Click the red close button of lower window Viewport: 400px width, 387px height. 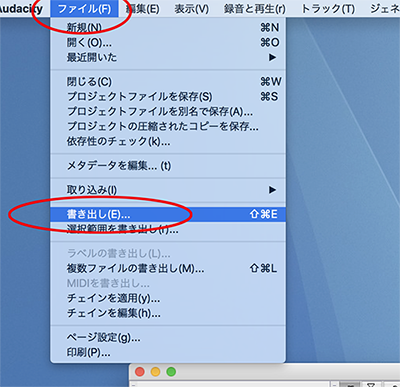pyautogui.click(x=140, y=372)
